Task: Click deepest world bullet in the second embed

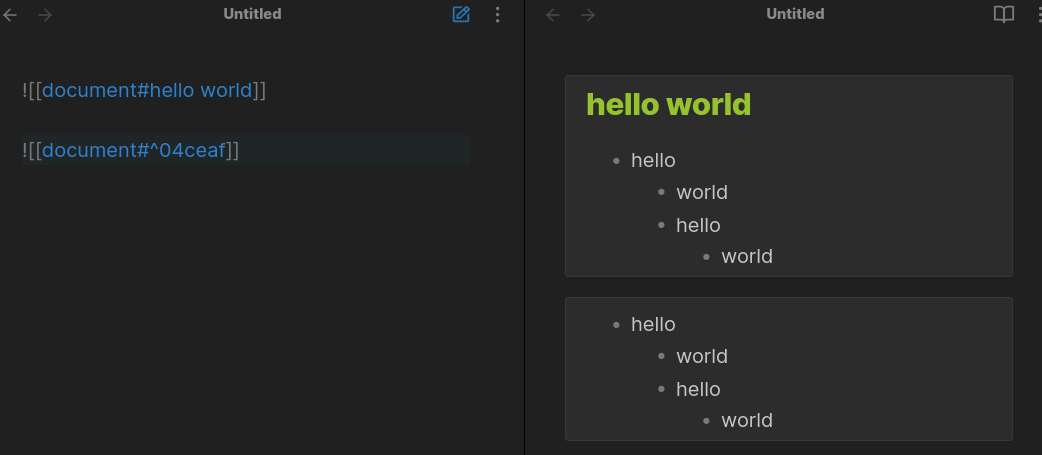Action: click(747, 421)
